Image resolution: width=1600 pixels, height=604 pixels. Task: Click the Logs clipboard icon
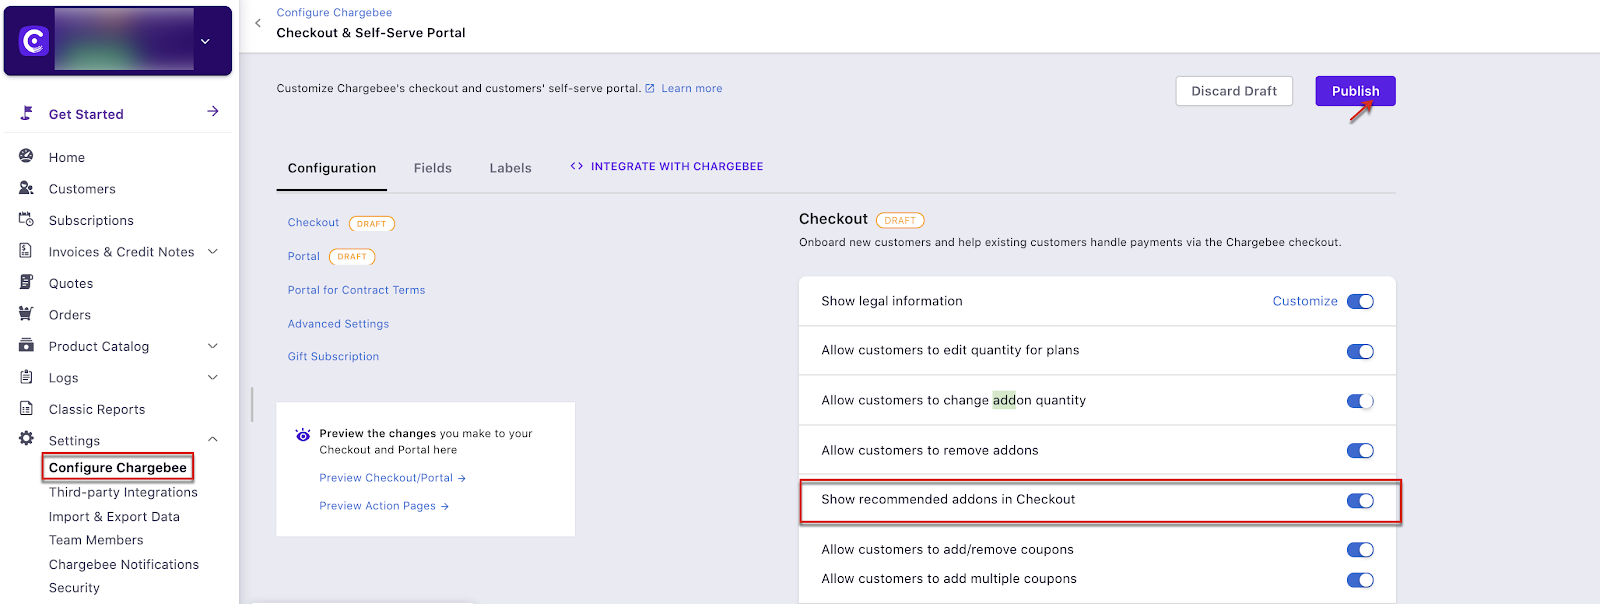click(x=26, y=377)
